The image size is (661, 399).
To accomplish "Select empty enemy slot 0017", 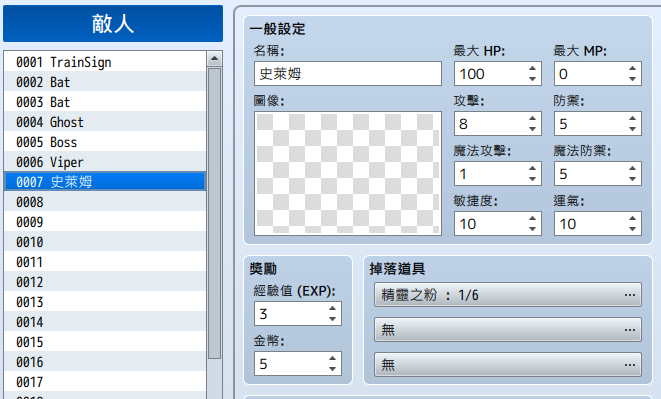I will [105, 382].
